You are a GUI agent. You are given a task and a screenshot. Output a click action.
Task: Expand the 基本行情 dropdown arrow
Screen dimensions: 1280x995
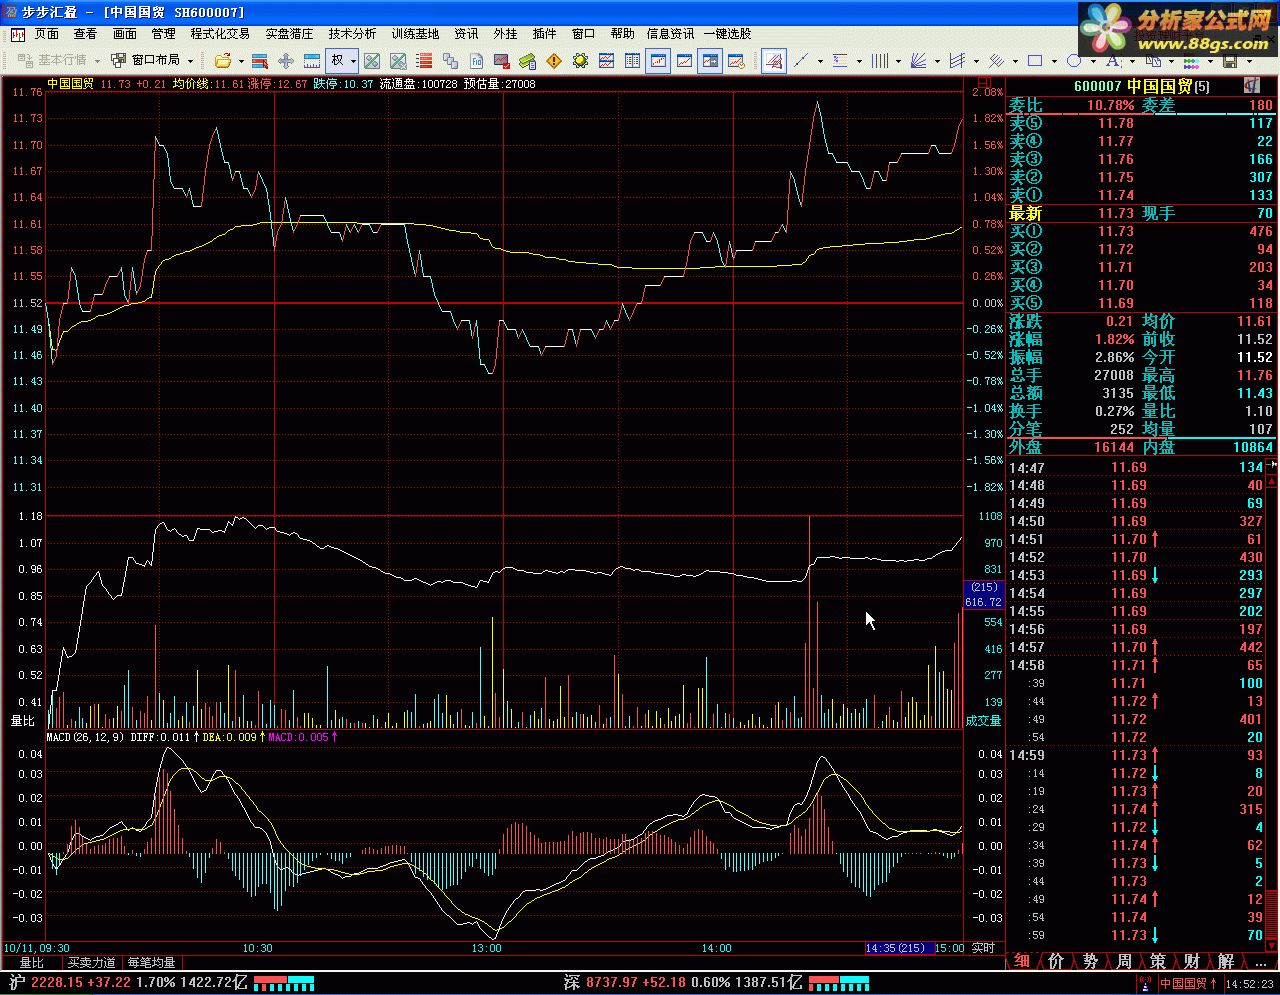97,61
